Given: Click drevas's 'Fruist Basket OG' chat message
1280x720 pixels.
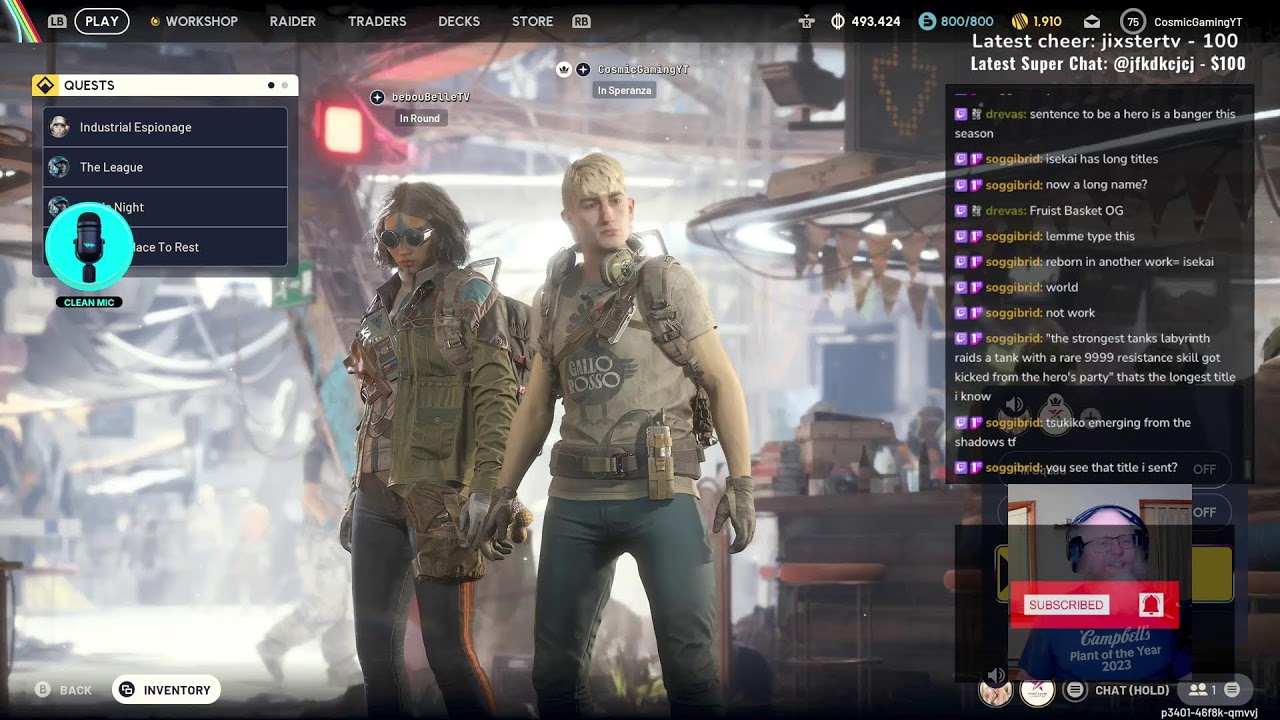Looking at the screenshot, I should coord(1039,211).
